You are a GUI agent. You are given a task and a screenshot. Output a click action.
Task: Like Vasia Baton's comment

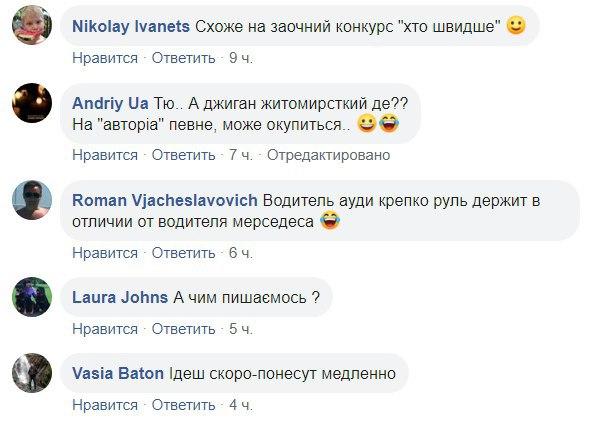(x=104, y=404)
